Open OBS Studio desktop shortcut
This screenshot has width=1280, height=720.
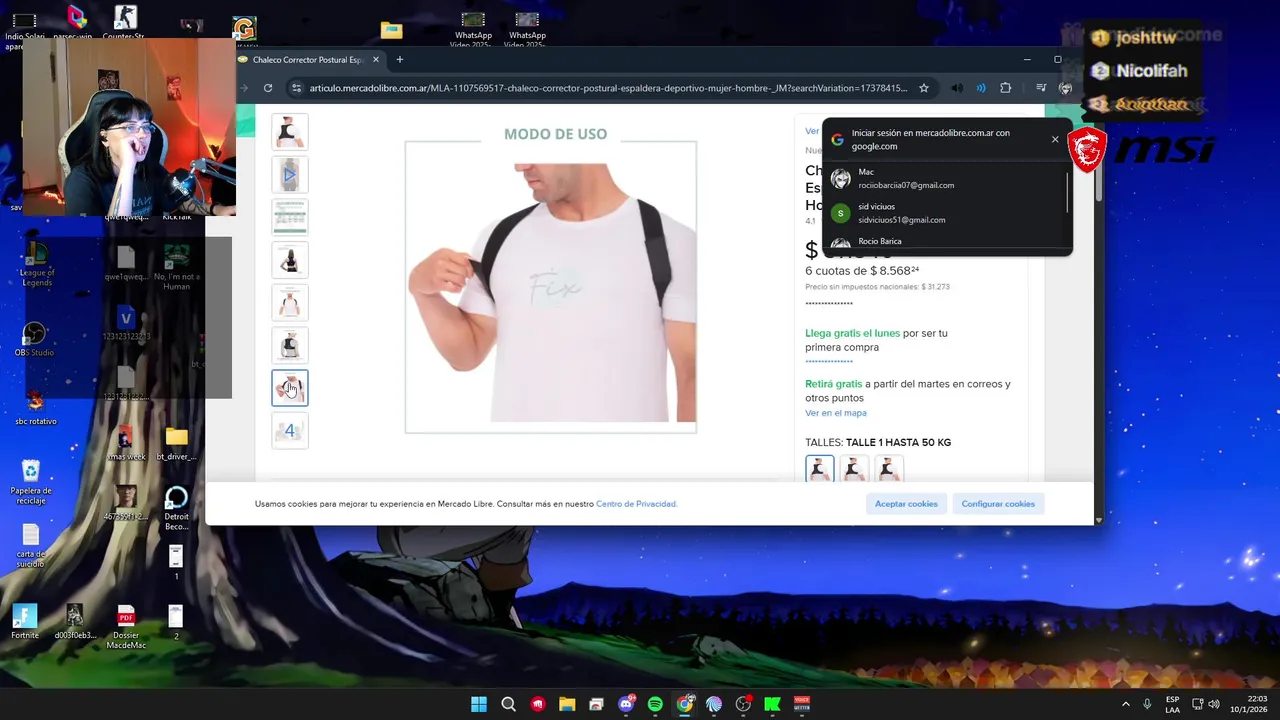click(x=34, y=340)
